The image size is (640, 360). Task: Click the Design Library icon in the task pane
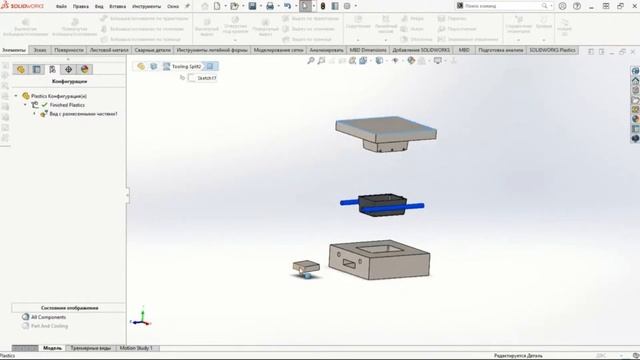635,90
